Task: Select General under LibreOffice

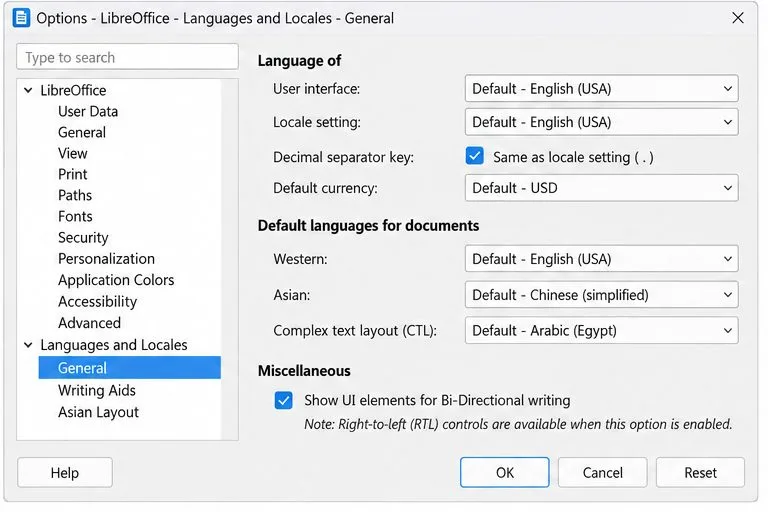Action: coord(82,132)
